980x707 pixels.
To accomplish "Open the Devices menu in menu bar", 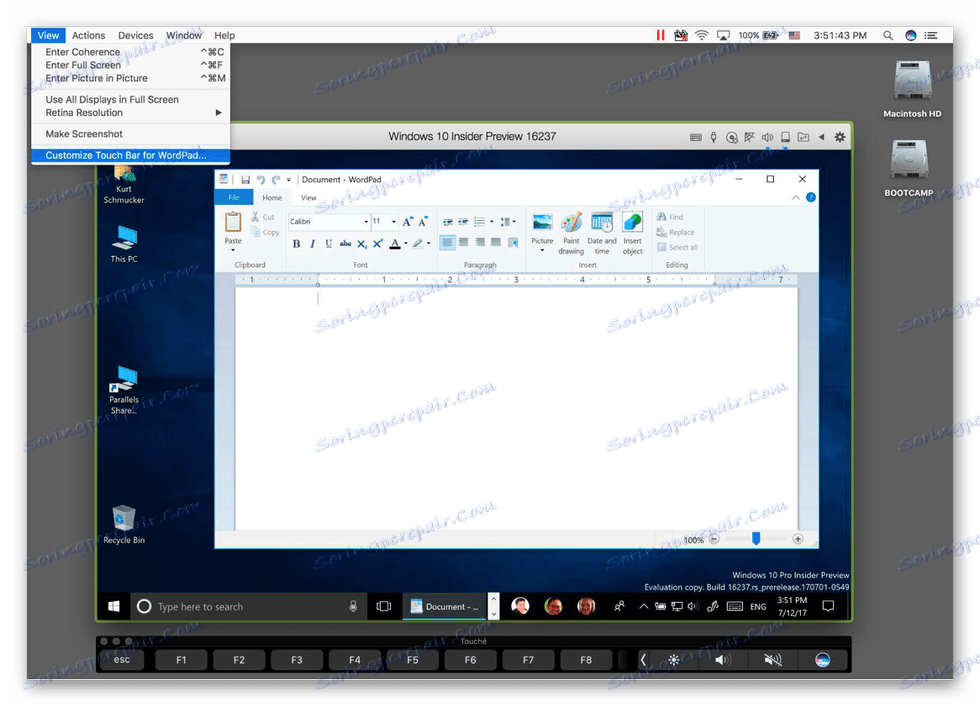I will [136, 36].
